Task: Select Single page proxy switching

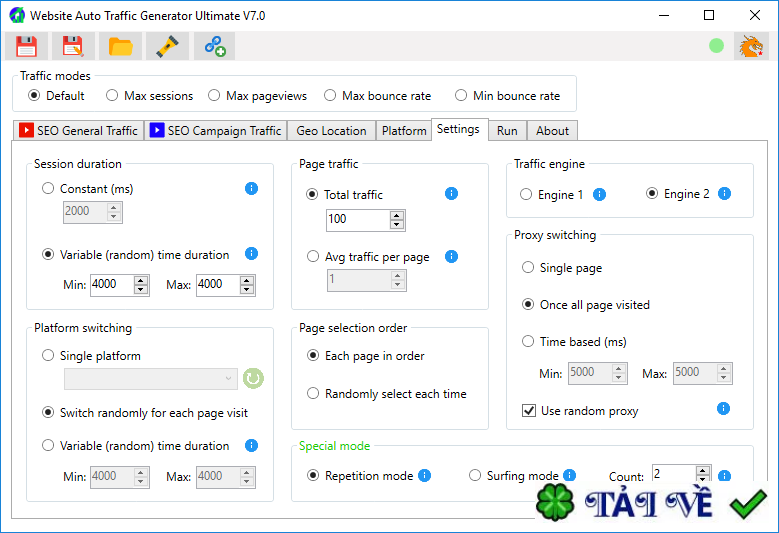Action: click(562, 268)
